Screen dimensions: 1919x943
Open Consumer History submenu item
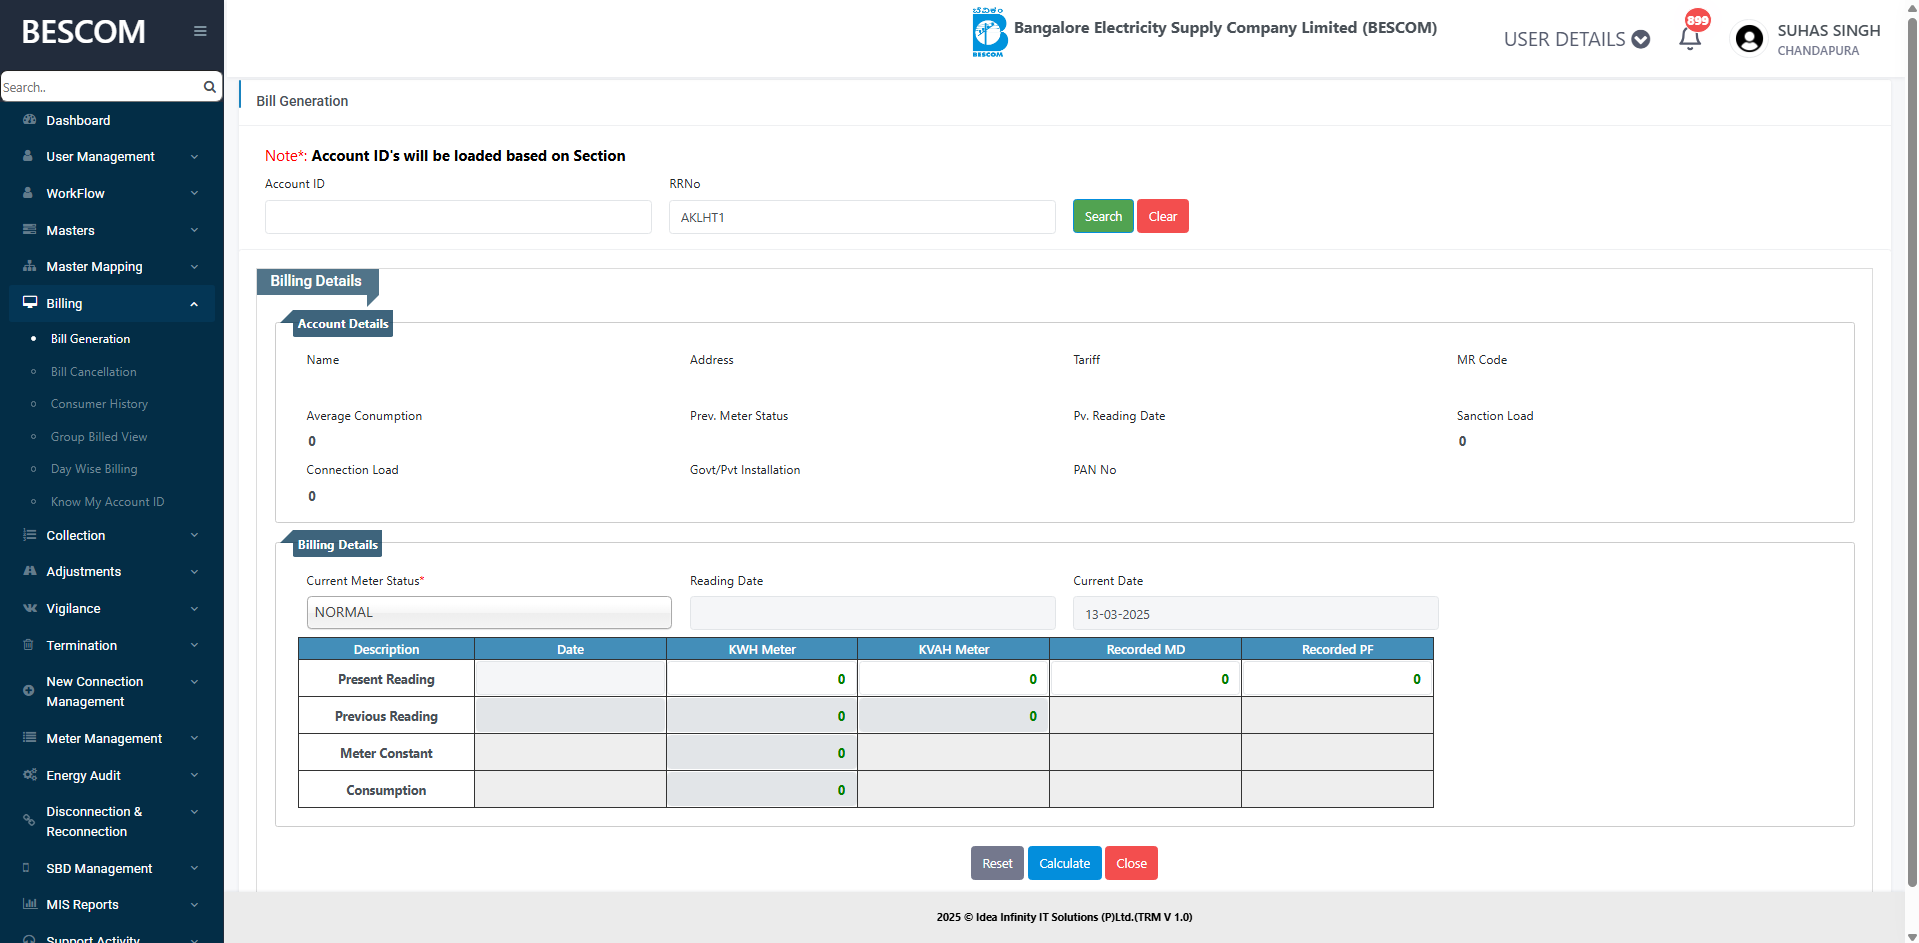click(x=99, y=404)
